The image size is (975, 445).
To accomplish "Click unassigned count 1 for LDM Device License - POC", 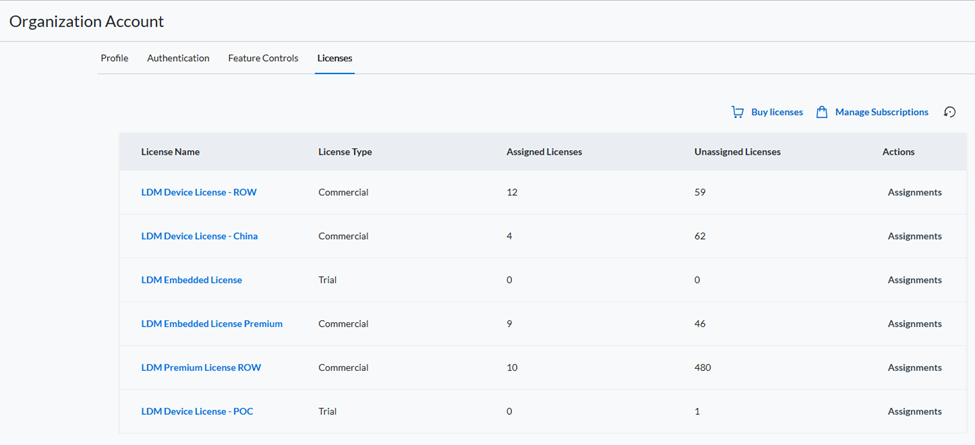I will 697,411.
